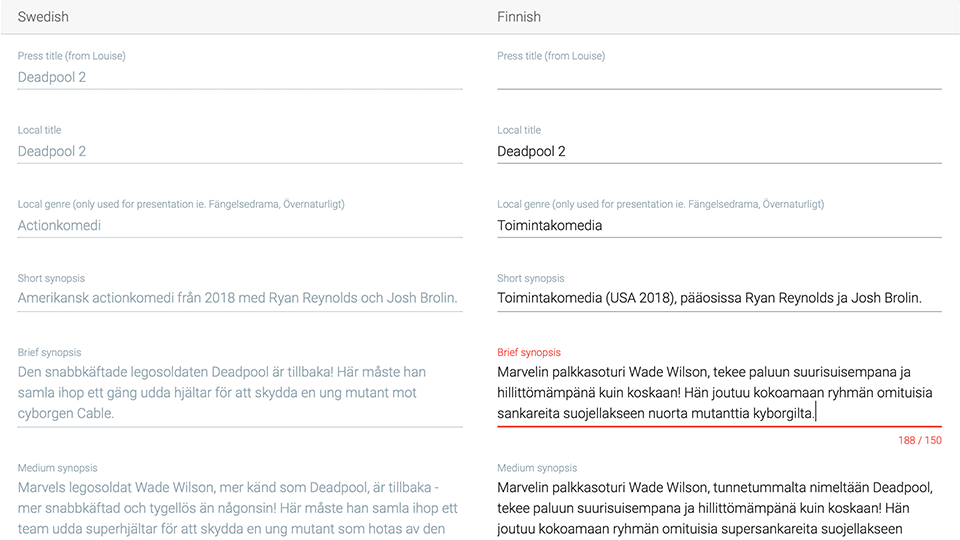Click the Swedish Brief synopsis text area
Screen dimensions: 960x540
coord(239,393)
